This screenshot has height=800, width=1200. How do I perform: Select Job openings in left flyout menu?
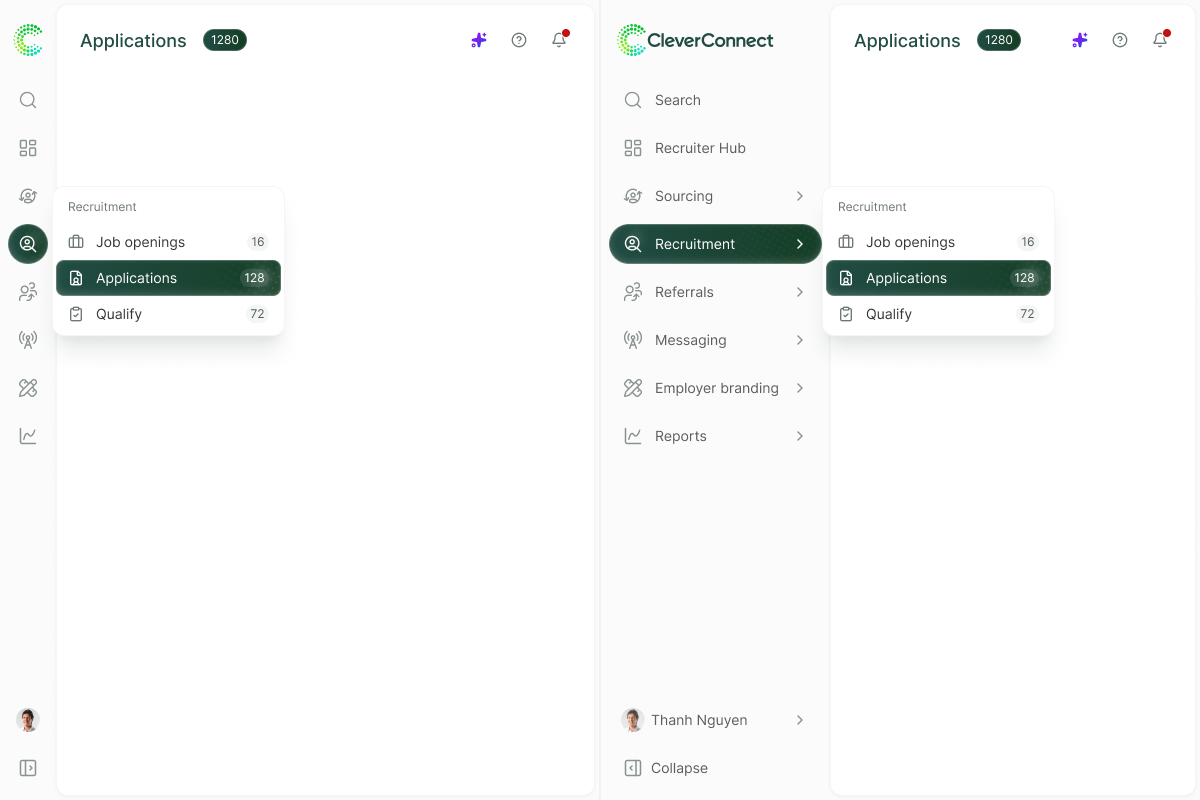tap(168, 242)
